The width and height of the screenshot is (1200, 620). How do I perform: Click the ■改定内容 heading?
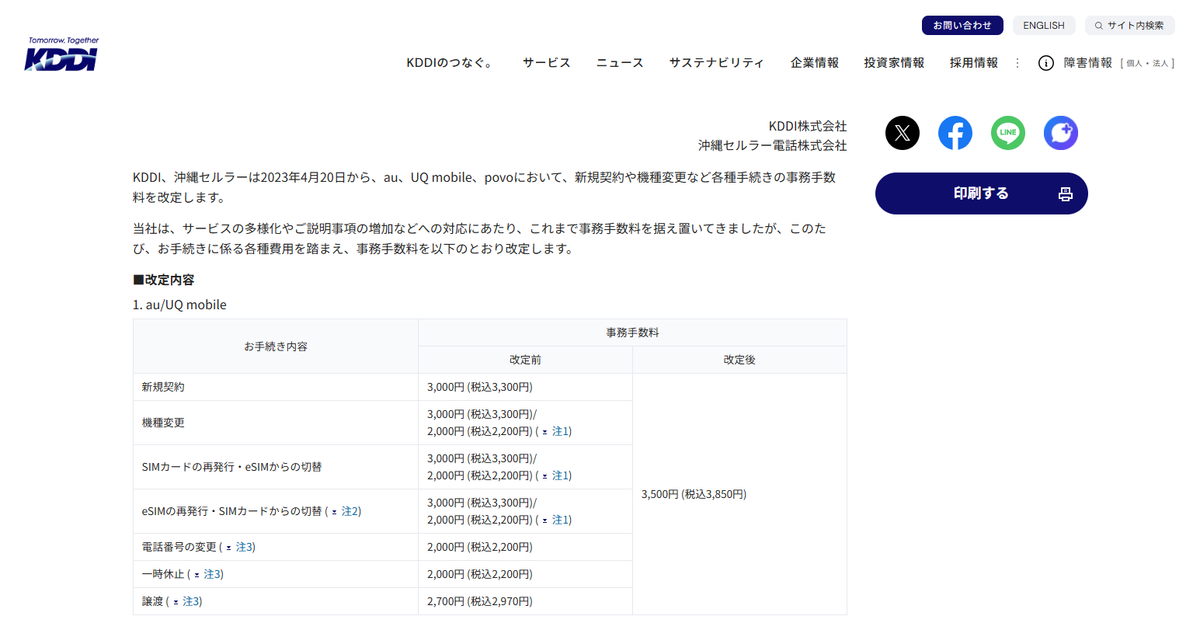tap(164, 280)
